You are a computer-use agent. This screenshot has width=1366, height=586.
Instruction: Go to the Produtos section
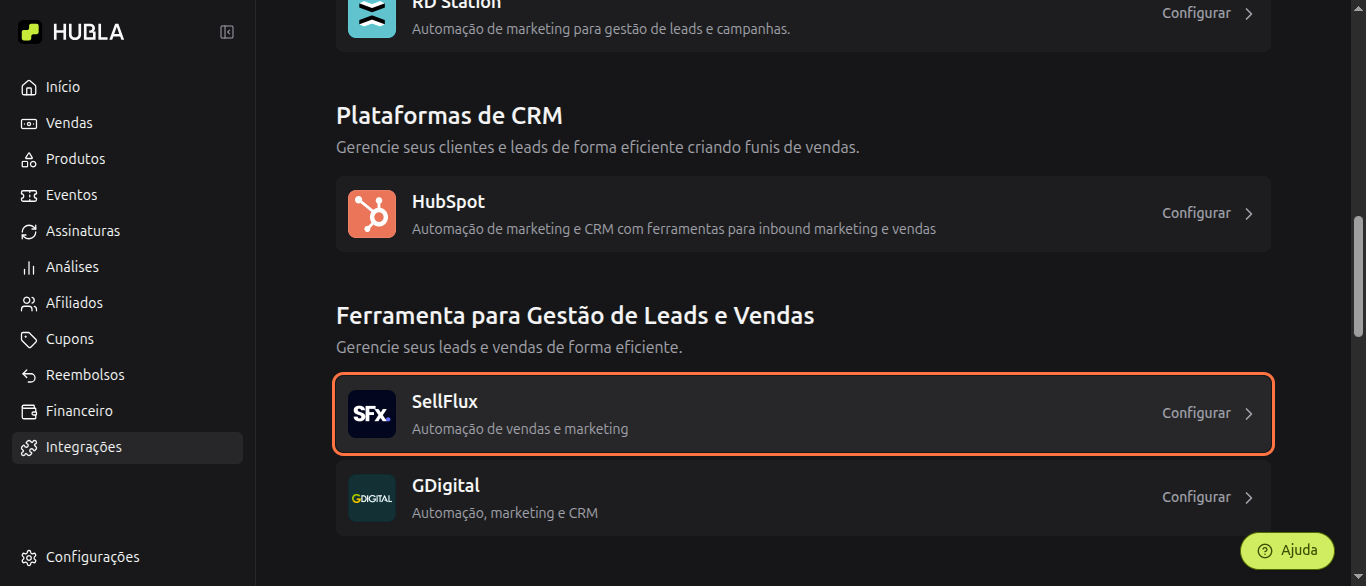75,159
